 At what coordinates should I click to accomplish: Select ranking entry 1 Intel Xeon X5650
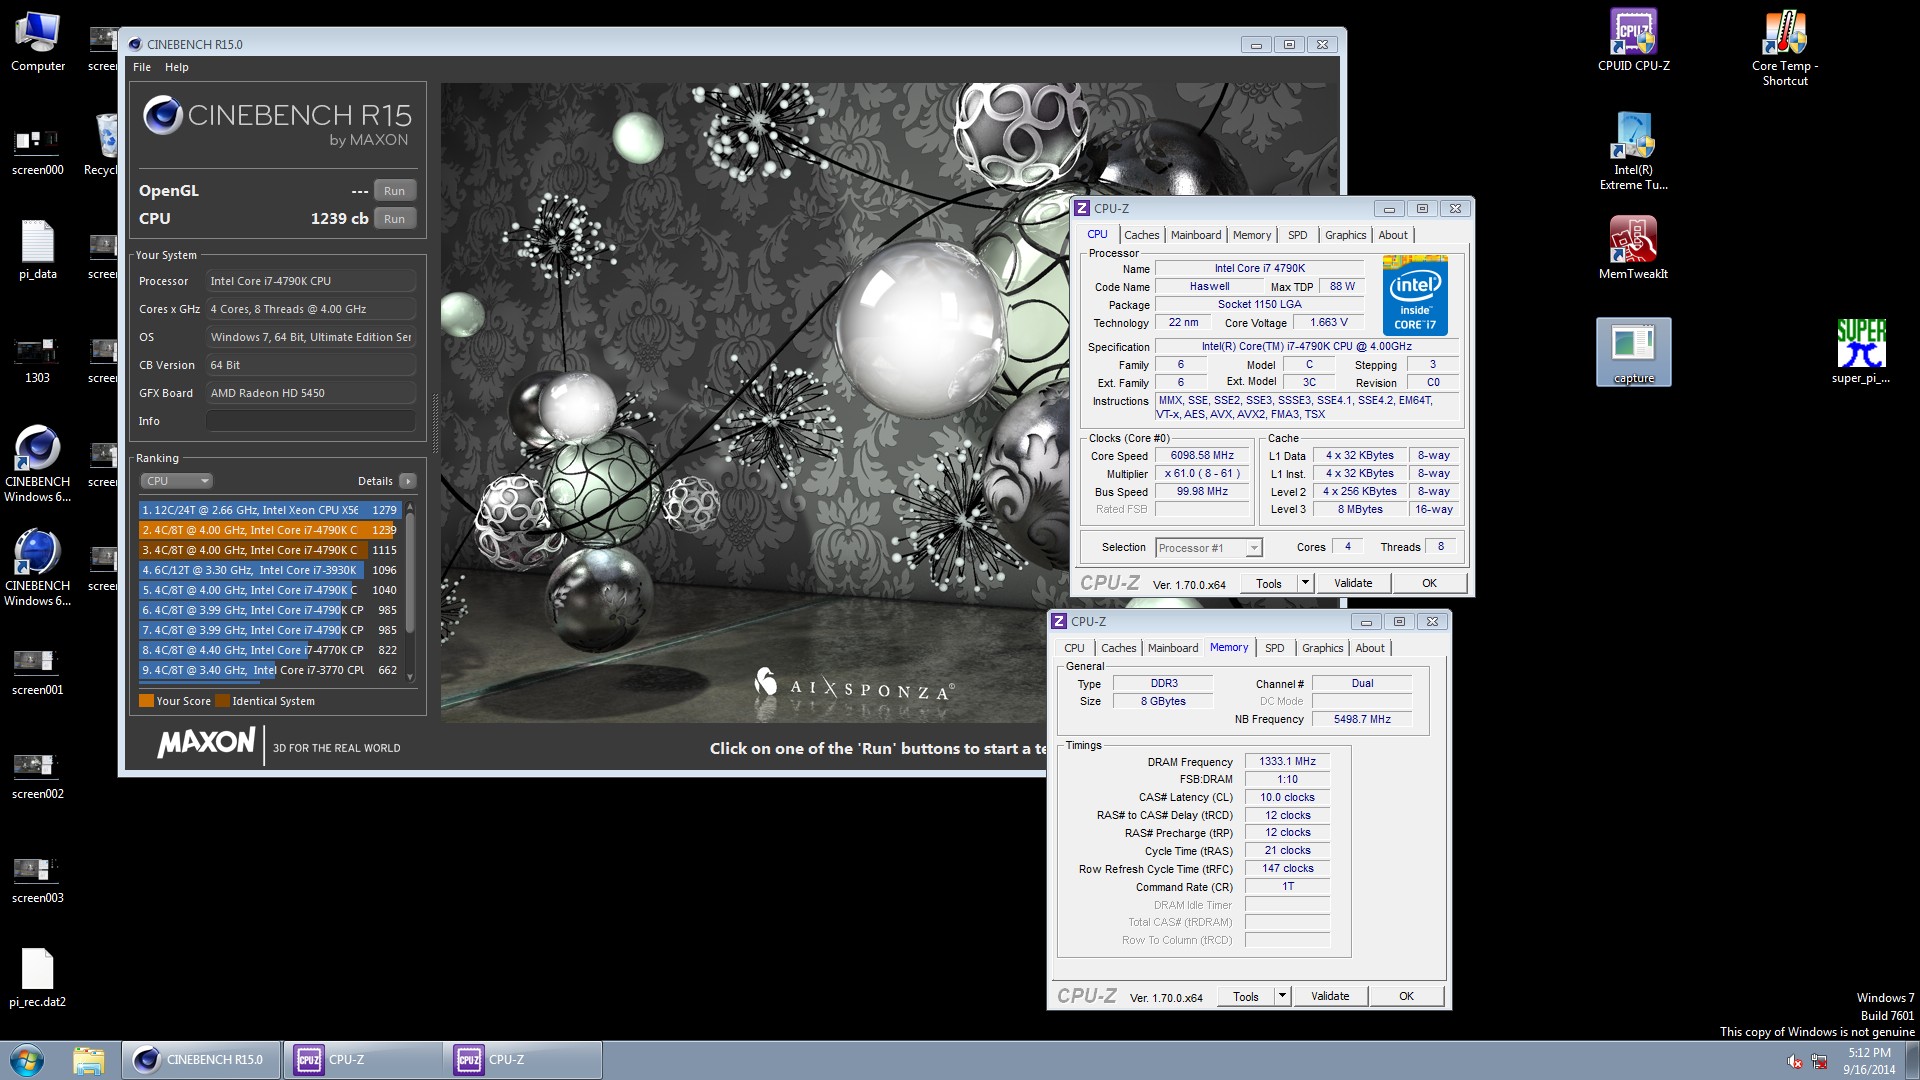tap(269, 510)
